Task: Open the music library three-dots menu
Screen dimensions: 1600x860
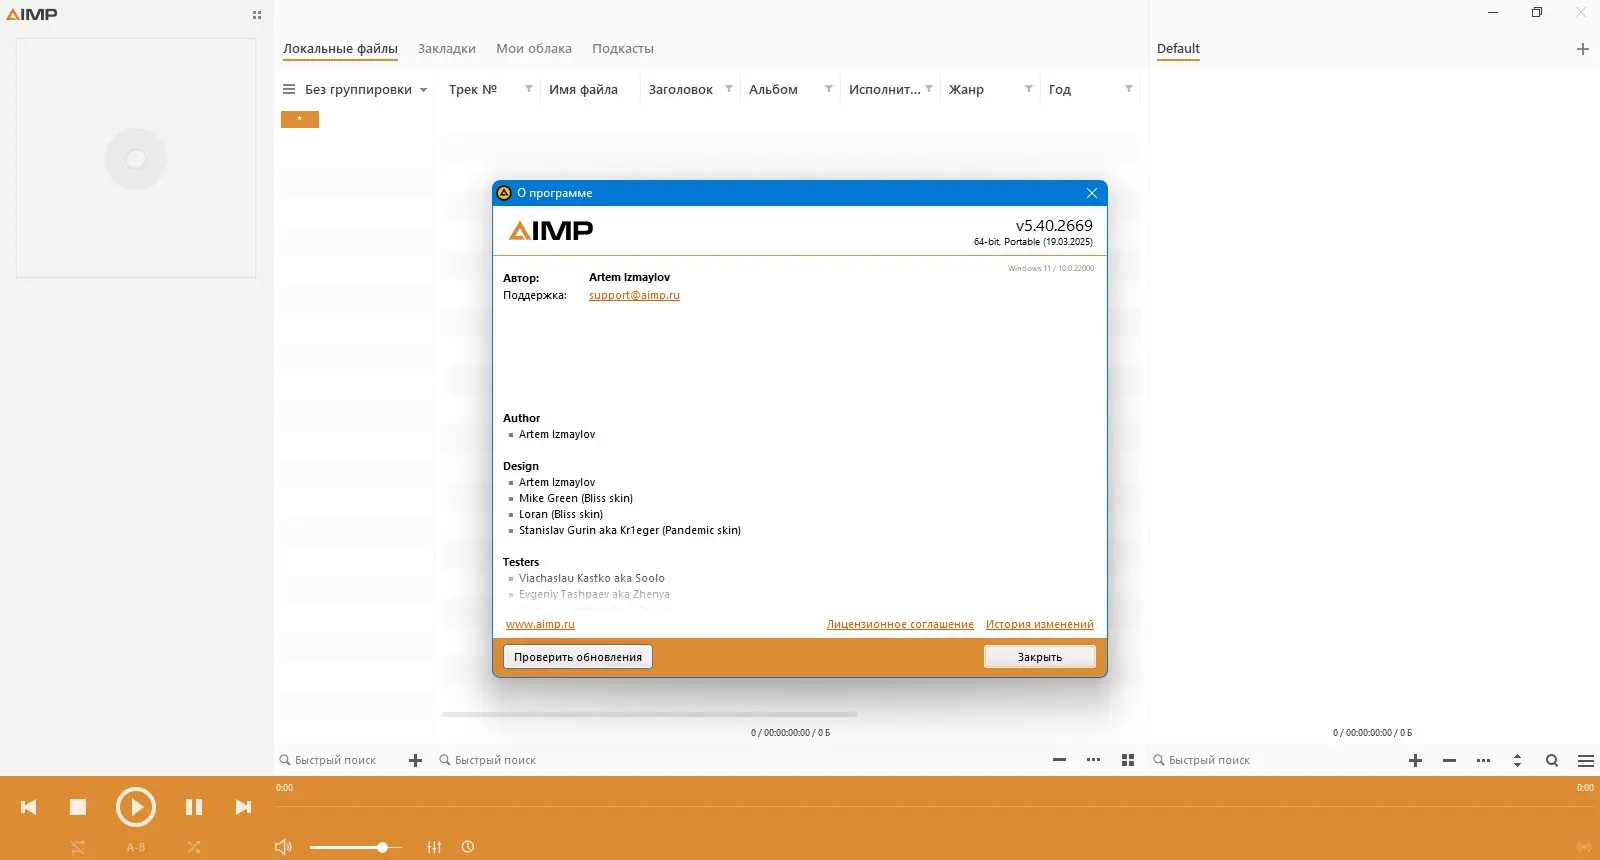Action: pos(1094,760)
